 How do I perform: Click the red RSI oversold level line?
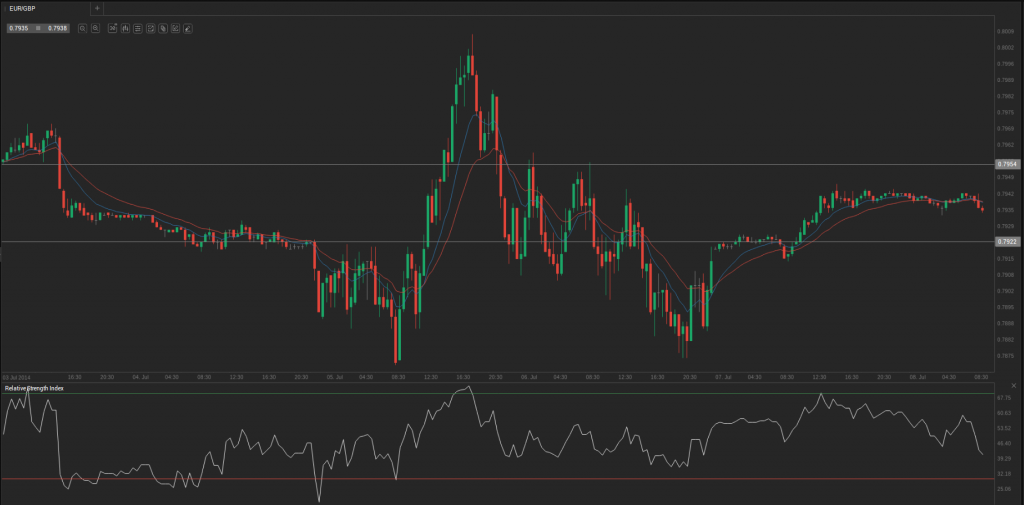500,479
